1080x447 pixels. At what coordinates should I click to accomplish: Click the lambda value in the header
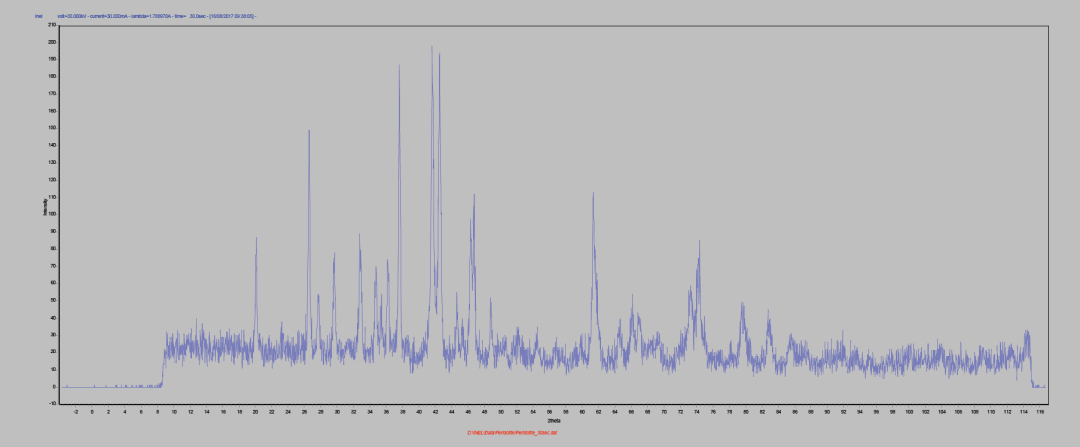(151, 16)
